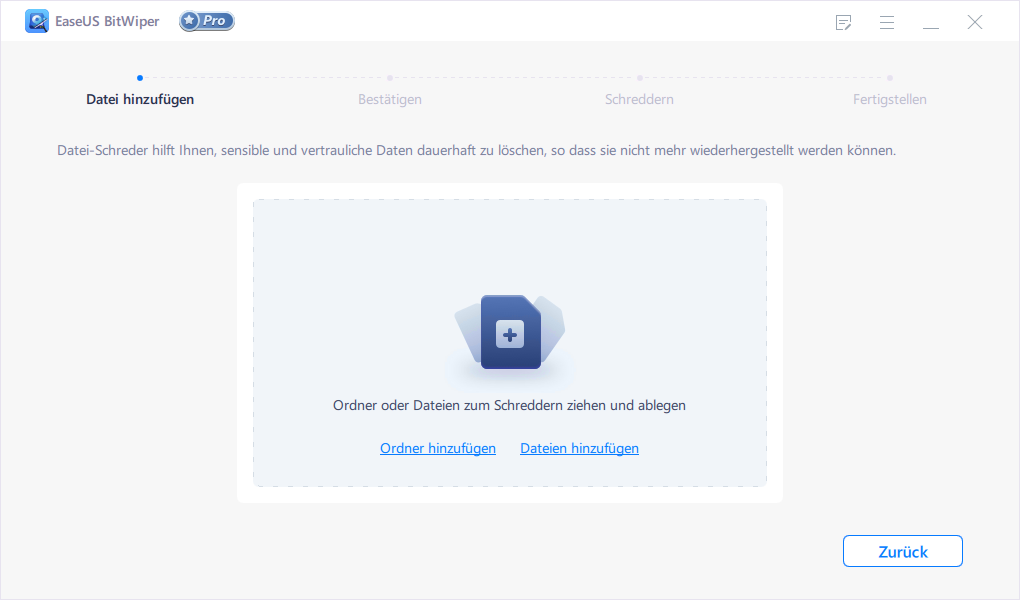Click the Pro edition badge
1020x600 pixels.
tap(207, 21)
